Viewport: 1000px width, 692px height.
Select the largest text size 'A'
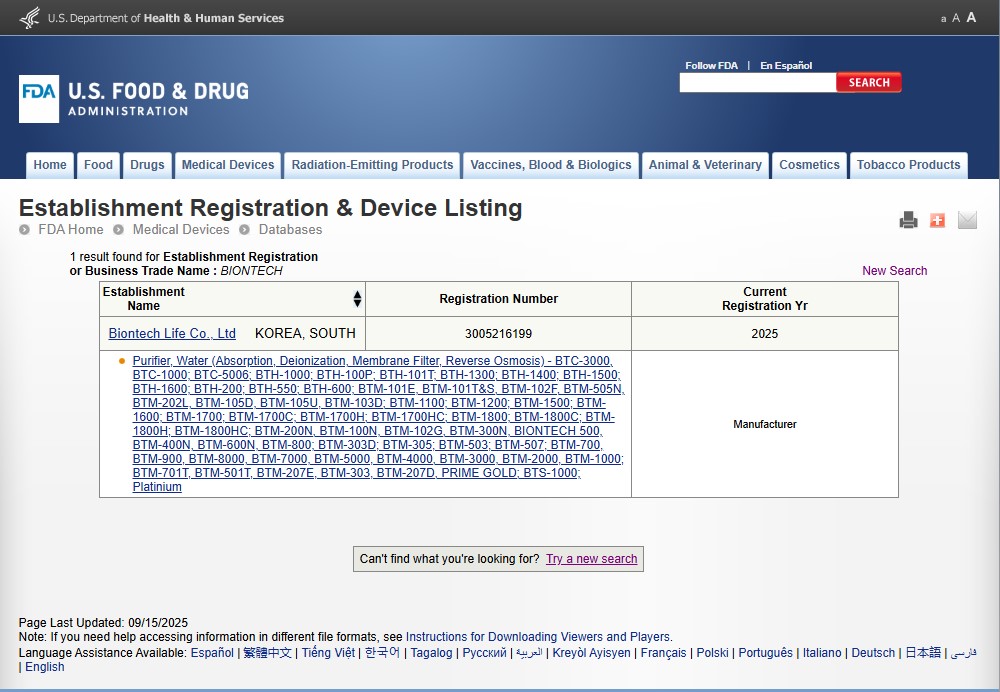tap(971, 17)
